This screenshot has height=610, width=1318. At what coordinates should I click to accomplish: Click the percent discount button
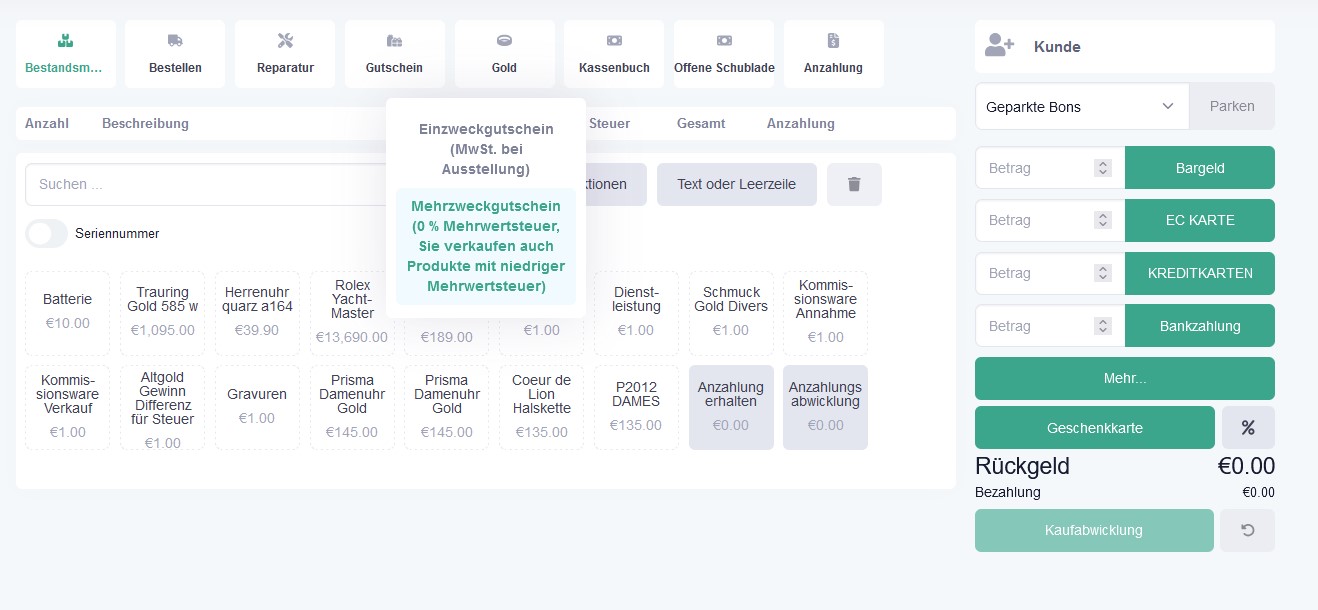(1247, 428)
